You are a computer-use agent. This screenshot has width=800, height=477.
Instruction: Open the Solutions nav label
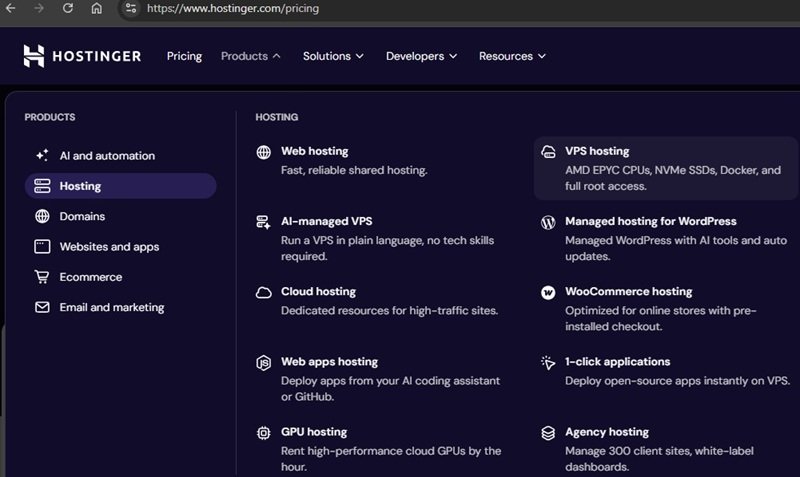(x=327, y=56)
